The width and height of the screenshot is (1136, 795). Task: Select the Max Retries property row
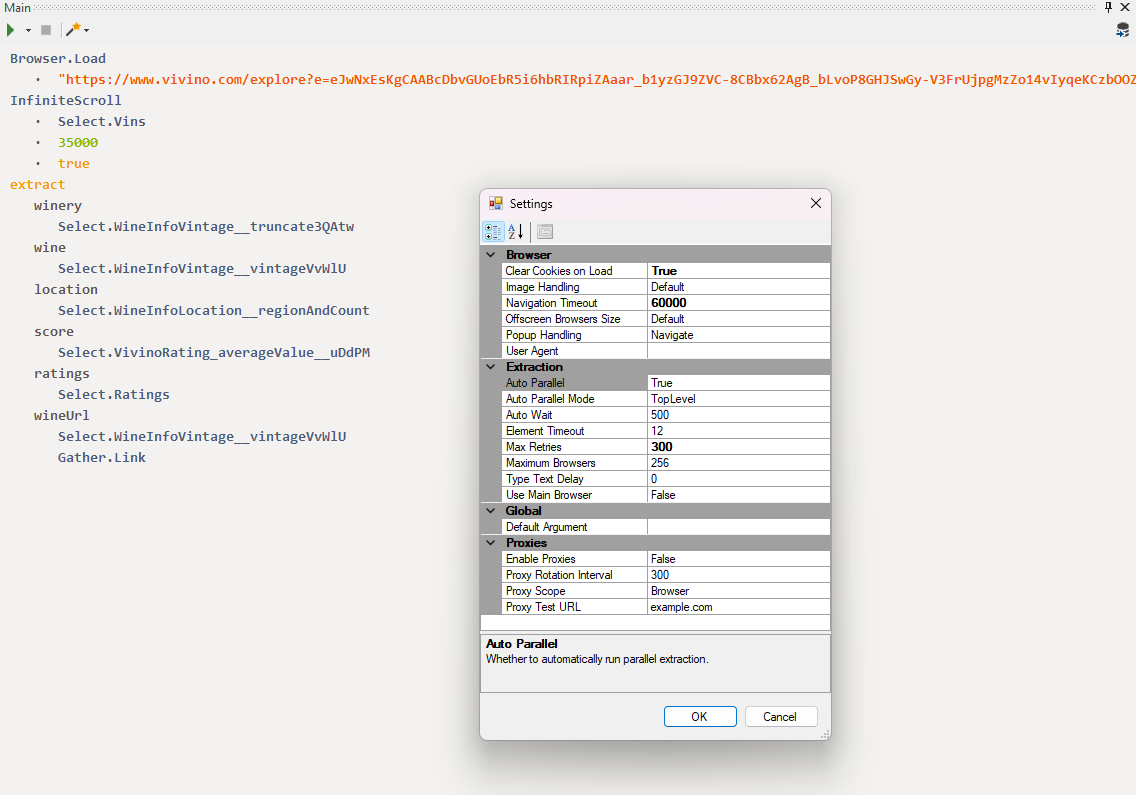[574, 447]
